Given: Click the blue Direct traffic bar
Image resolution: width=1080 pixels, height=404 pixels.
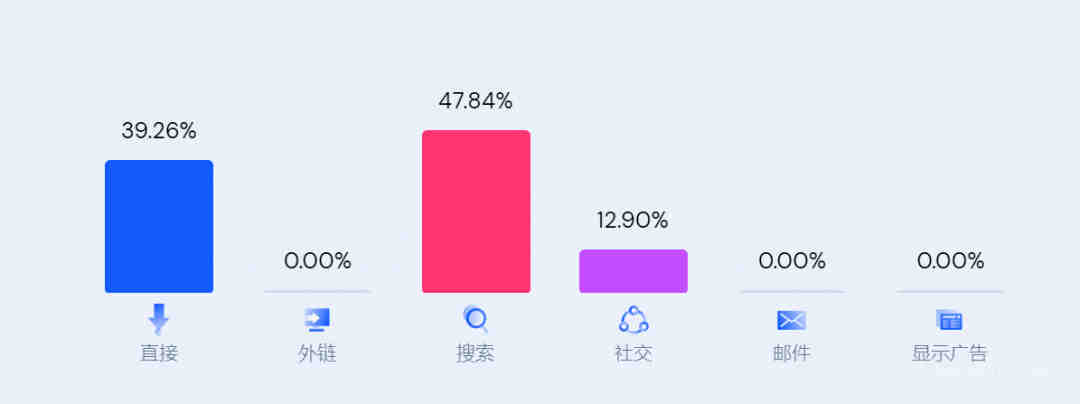Looking at the screenshot, I should coord(159,226).
